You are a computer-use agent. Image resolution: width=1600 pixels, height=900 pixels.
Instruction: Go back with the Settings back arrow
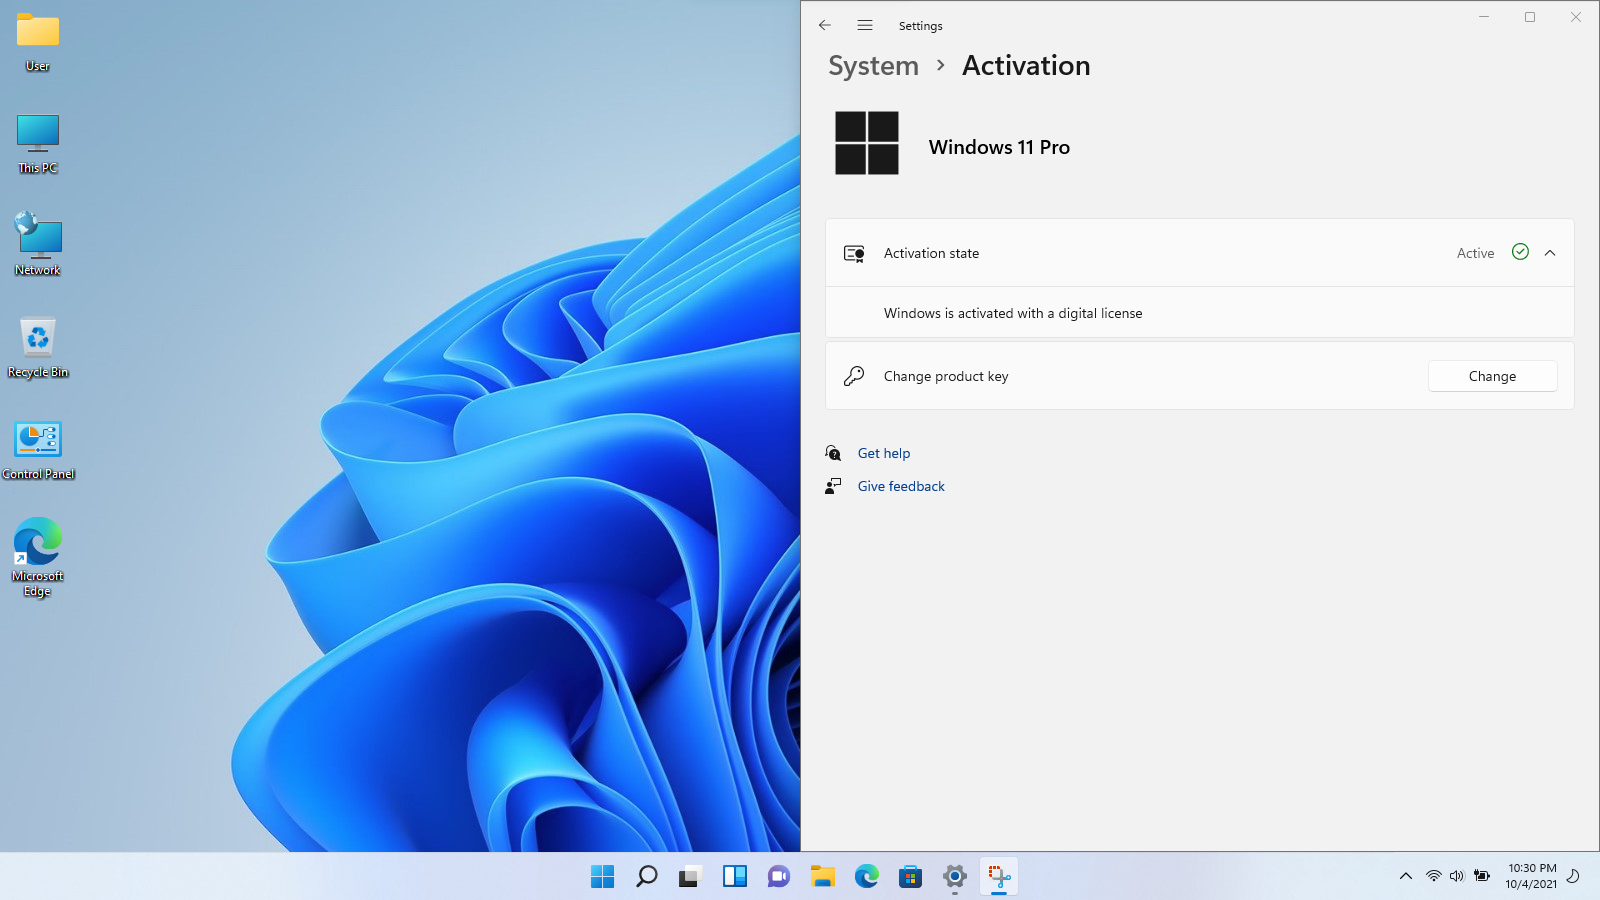pos(825,25)
